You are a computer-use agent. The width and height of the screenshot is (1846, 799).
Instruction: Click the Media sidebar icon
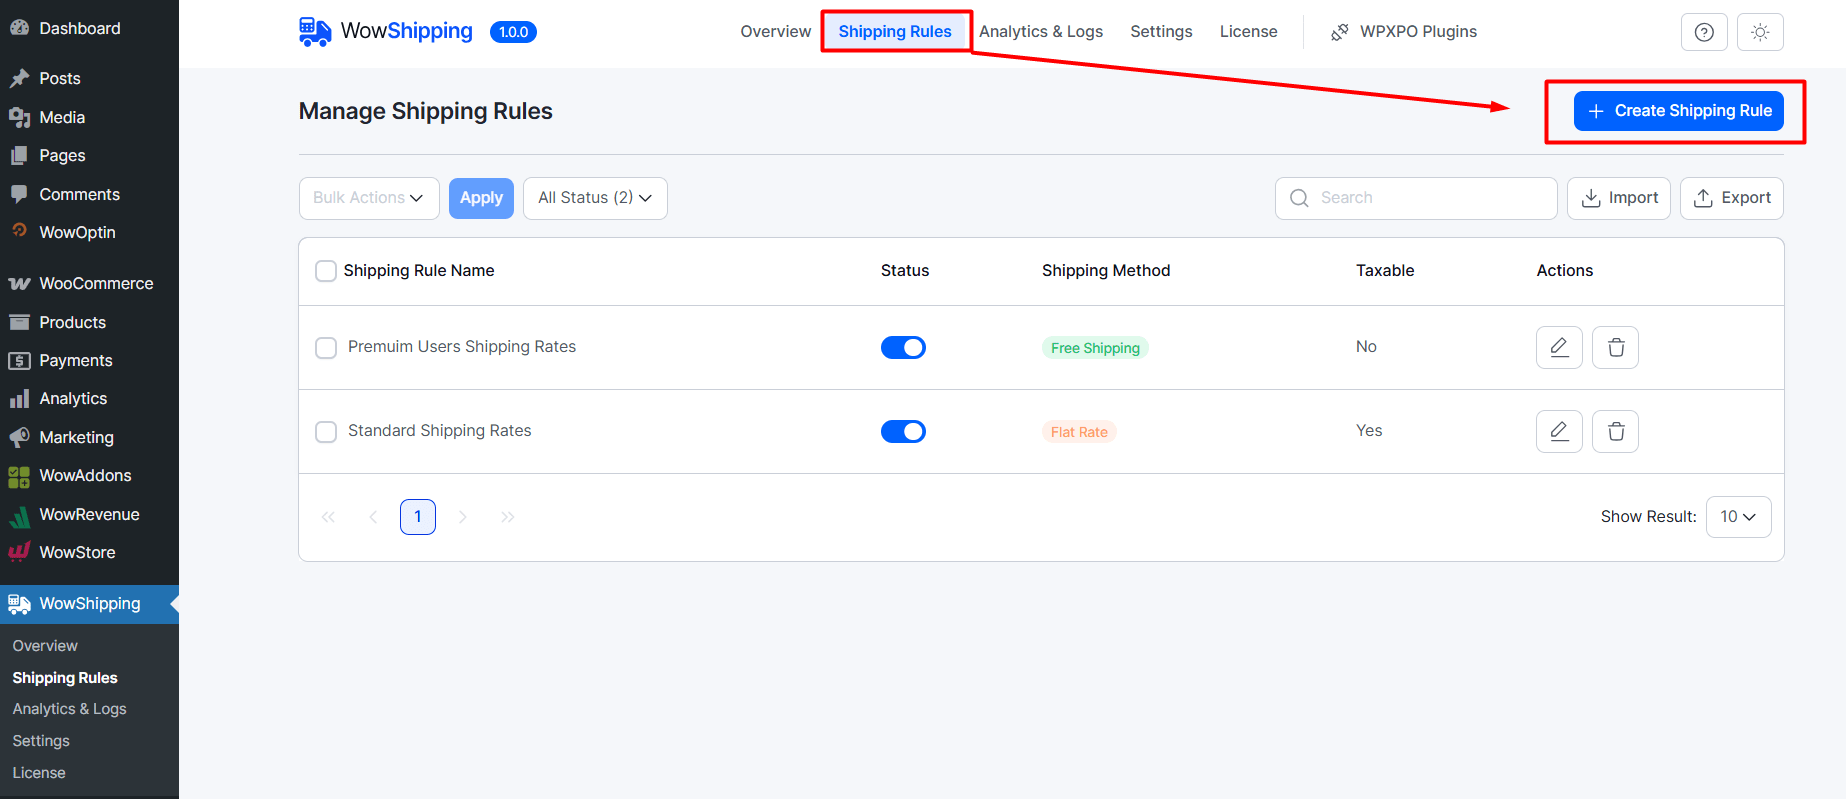(x=19, y=117)
